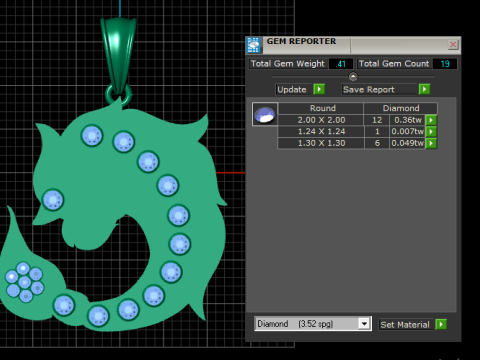Click the quantity 1 cell
This screenshot has height=360, width=480.
point(377,131)
